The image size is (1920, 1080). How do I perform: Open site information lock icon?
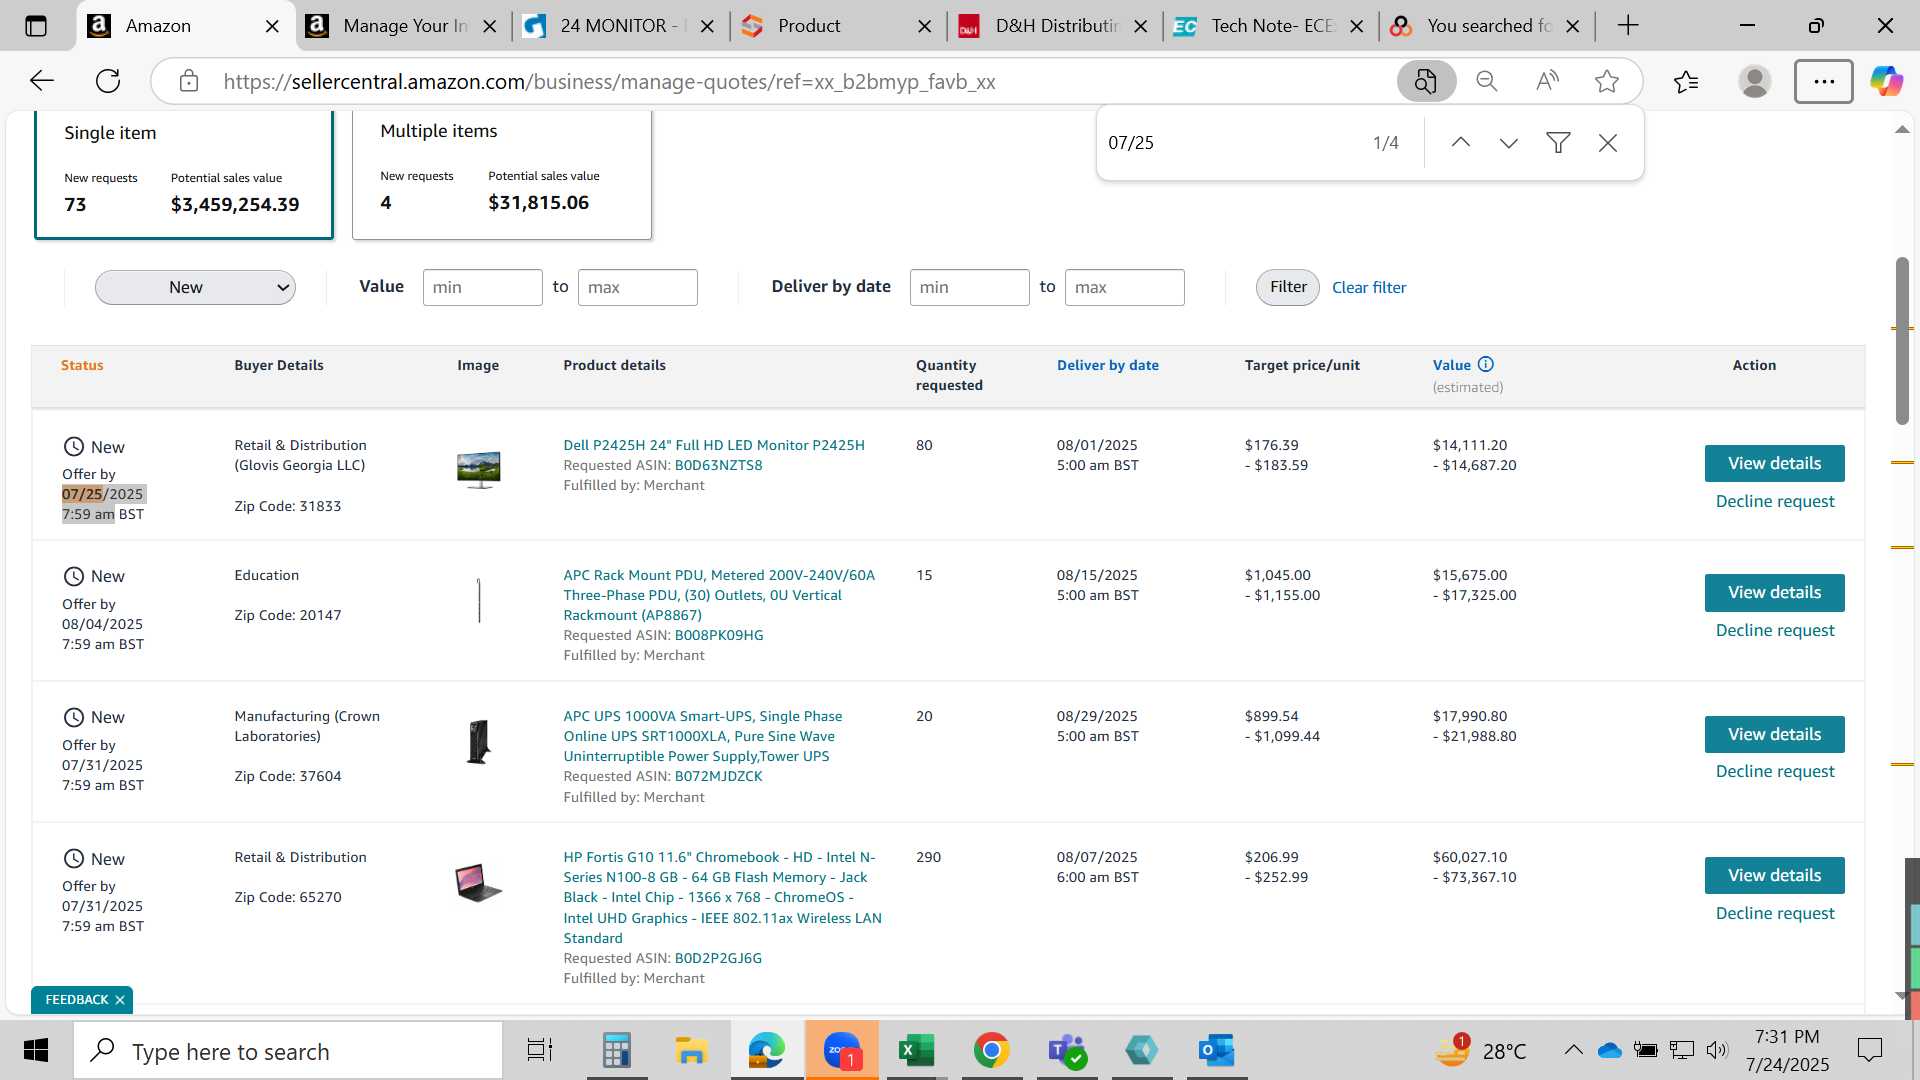189,81
